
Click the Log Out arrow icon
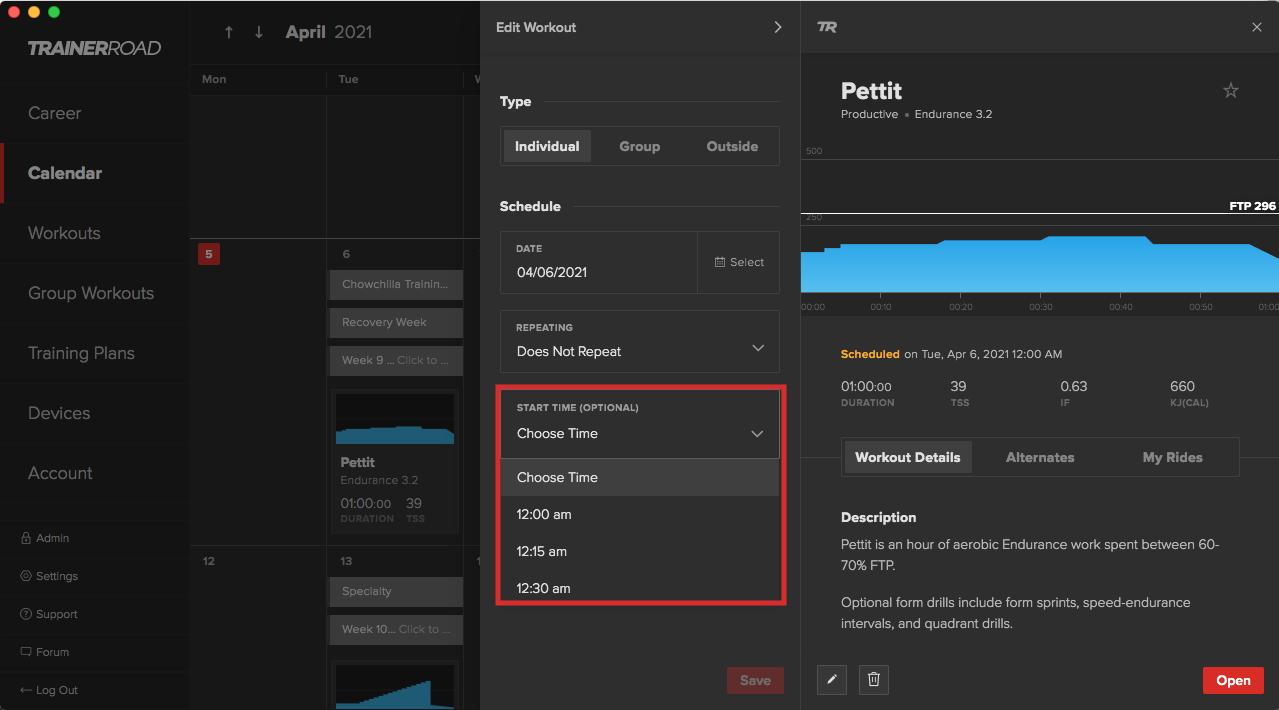coord(26,690)
